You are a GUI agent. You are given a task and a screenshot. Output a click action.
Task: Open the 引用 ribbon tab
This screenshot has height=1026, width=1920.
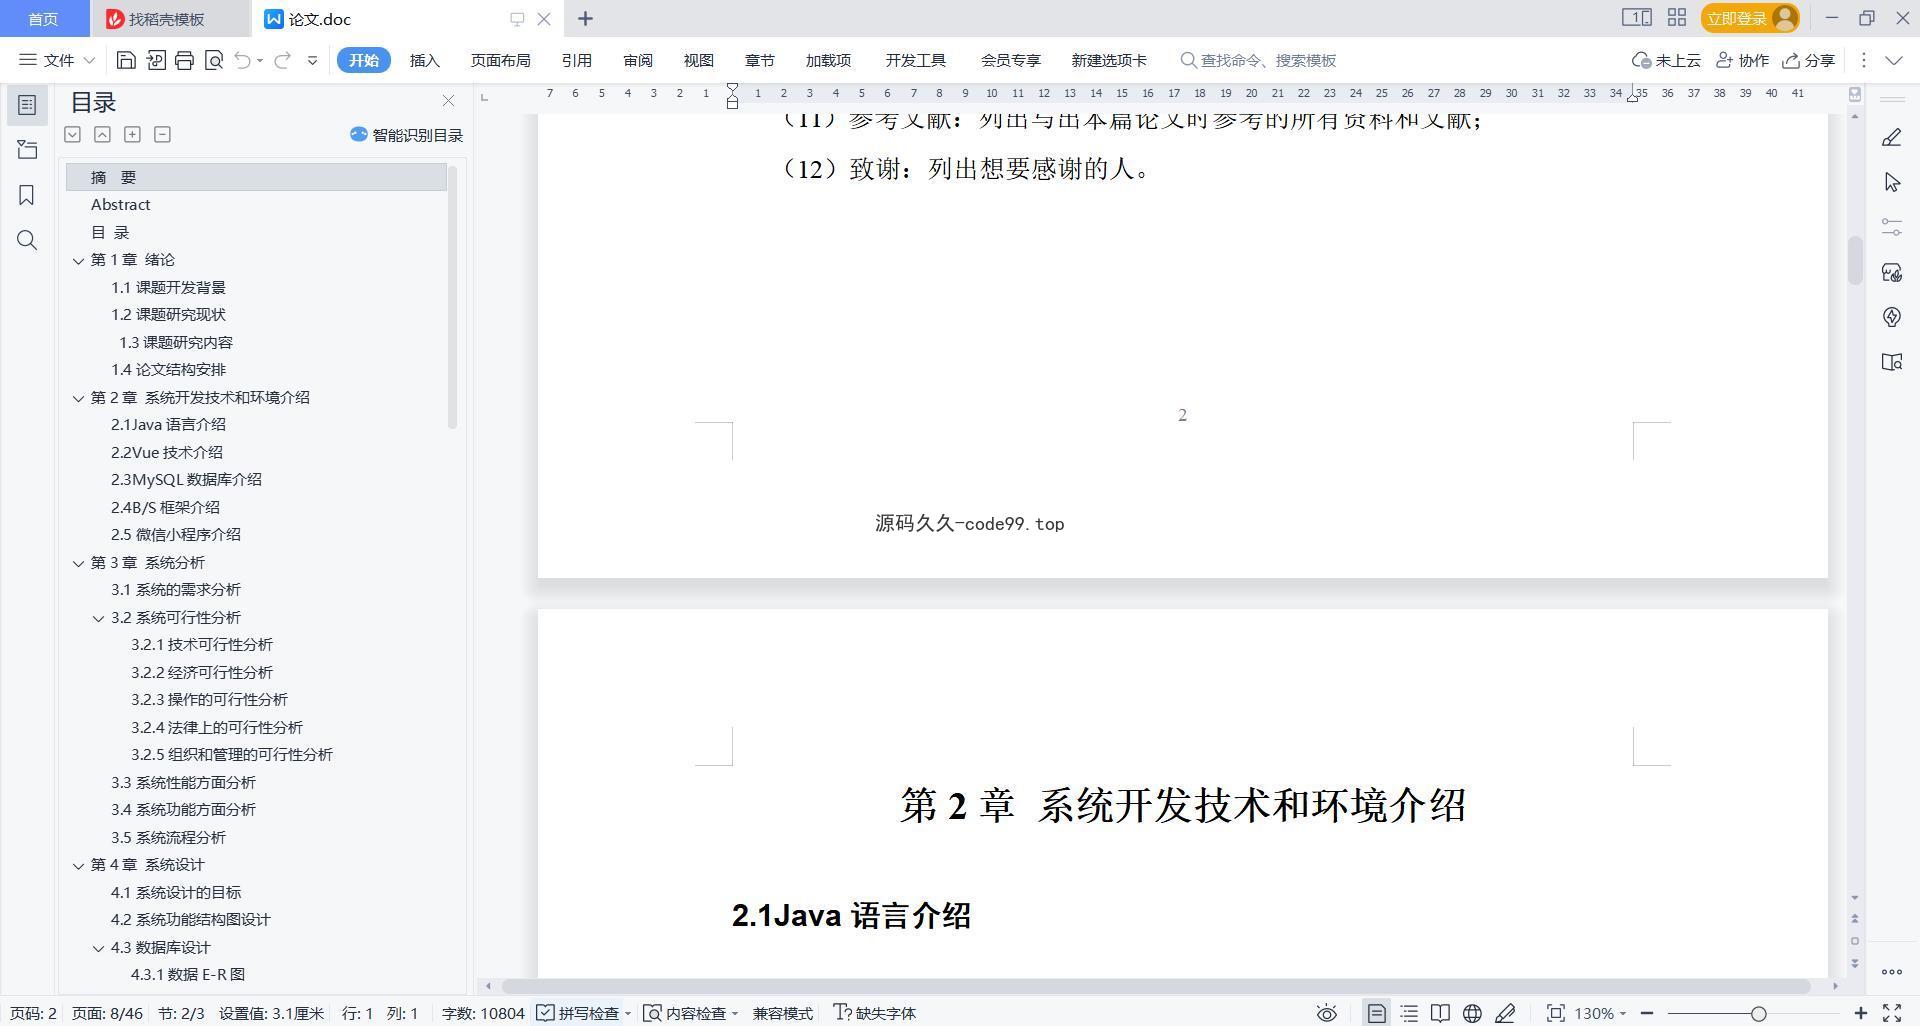pos(576,60)
